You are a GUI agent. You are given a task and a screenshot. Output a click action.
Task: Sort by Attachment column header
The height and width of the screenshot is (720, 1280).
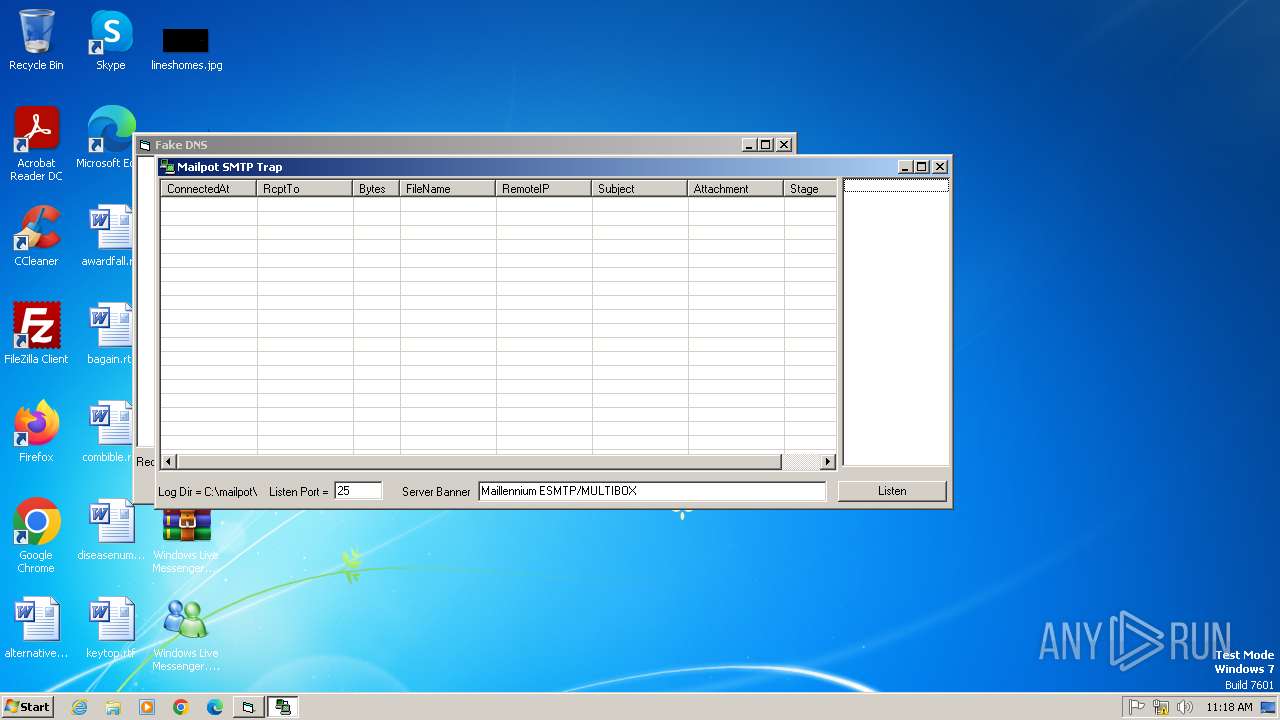[736, 188]
